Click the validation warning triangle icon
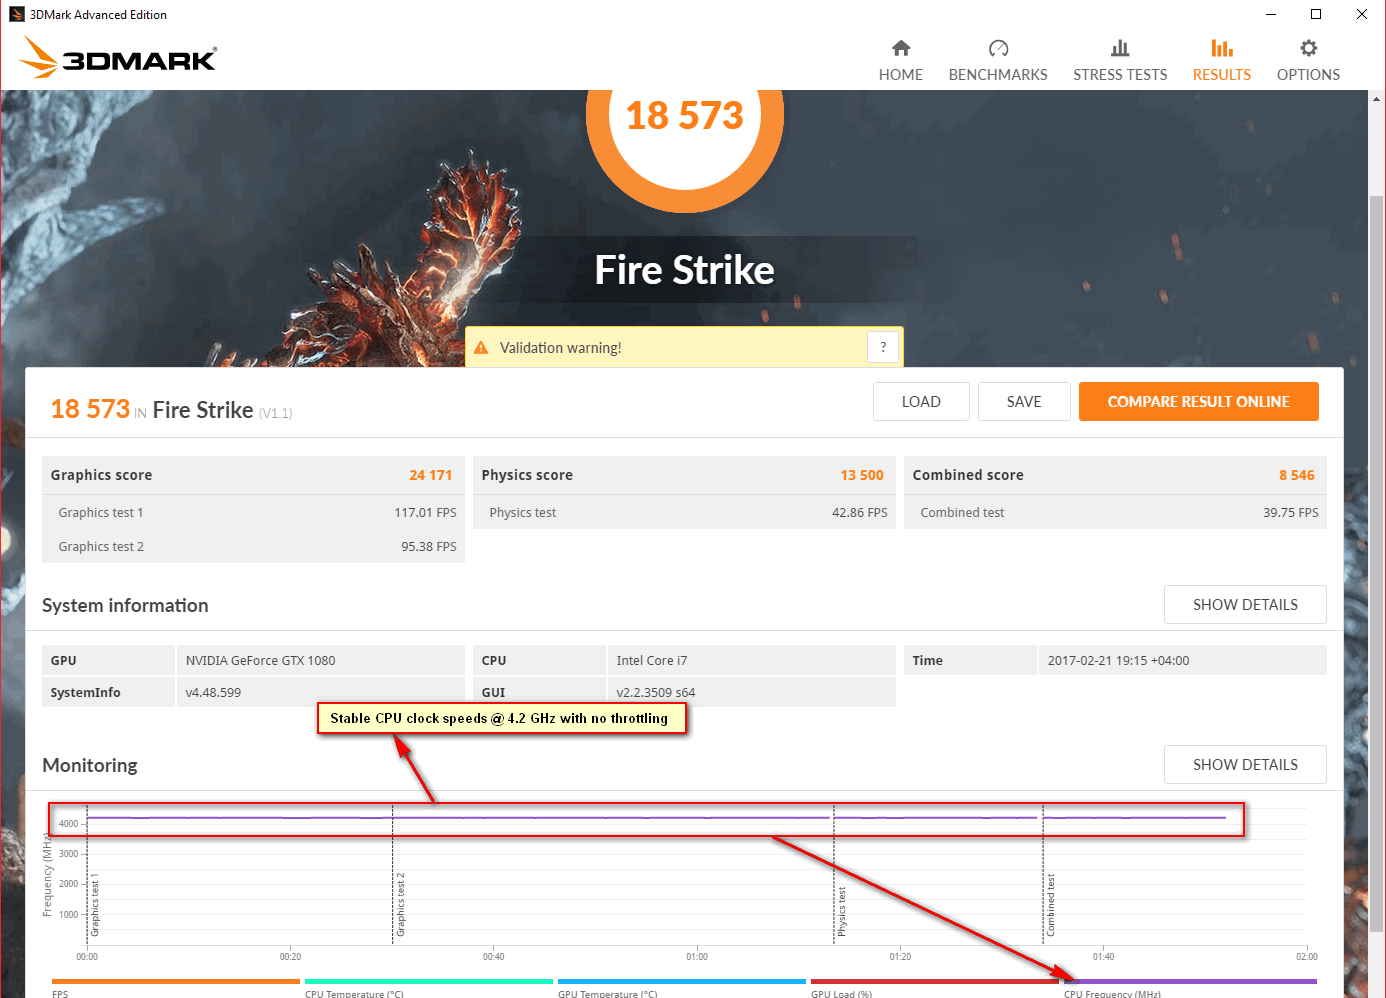The height and width of the screenshot is (998, 1386). tap(481, 348)
